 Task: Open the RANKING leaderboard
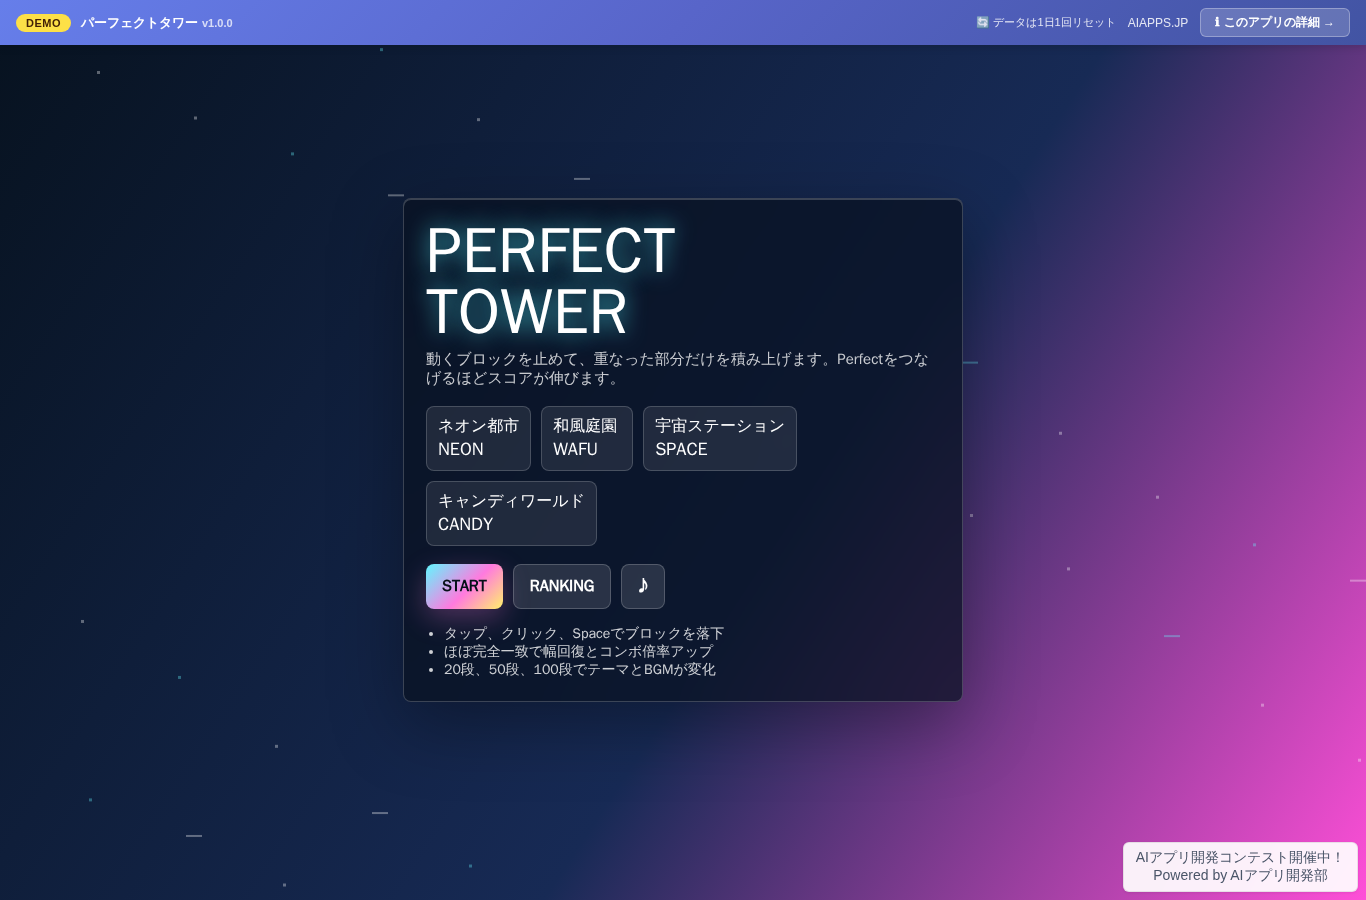pyautogui.click(x=562, y=586)
